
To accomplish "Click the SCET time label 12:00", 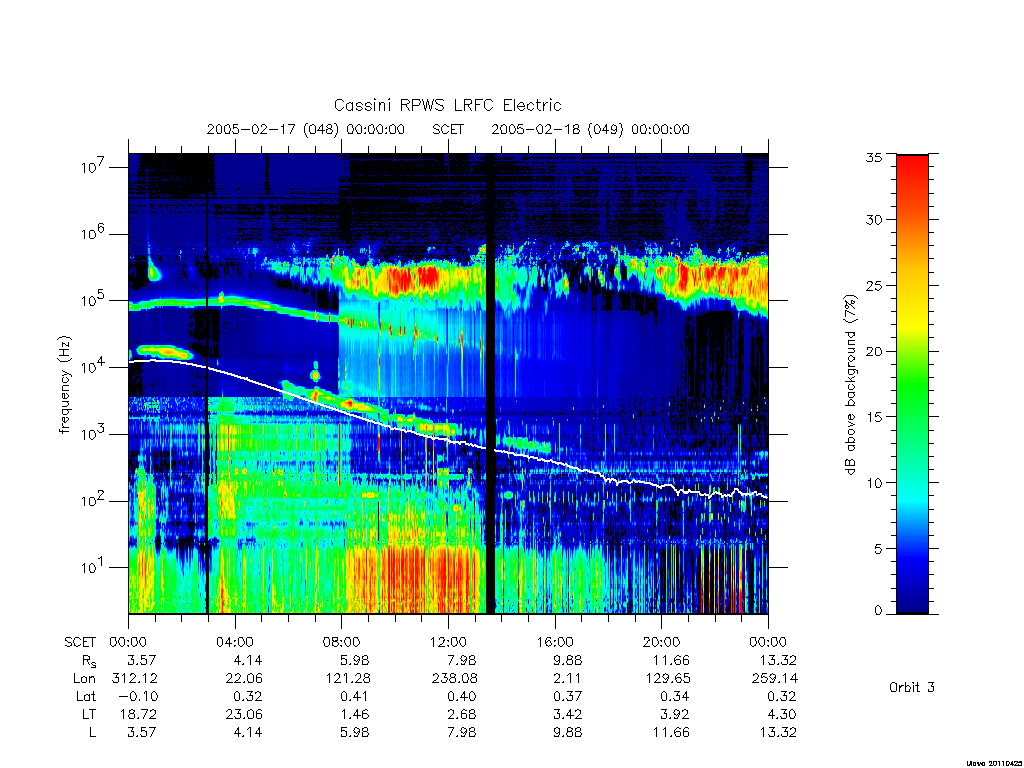I will click(x=448, y=642).
